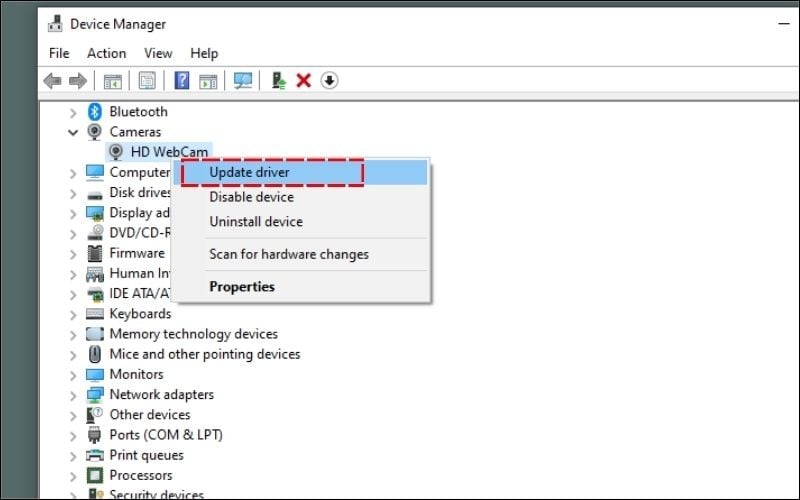Select the HD WebCam device label
Viewport: 800px width, 500px height.
coord(169,152)
